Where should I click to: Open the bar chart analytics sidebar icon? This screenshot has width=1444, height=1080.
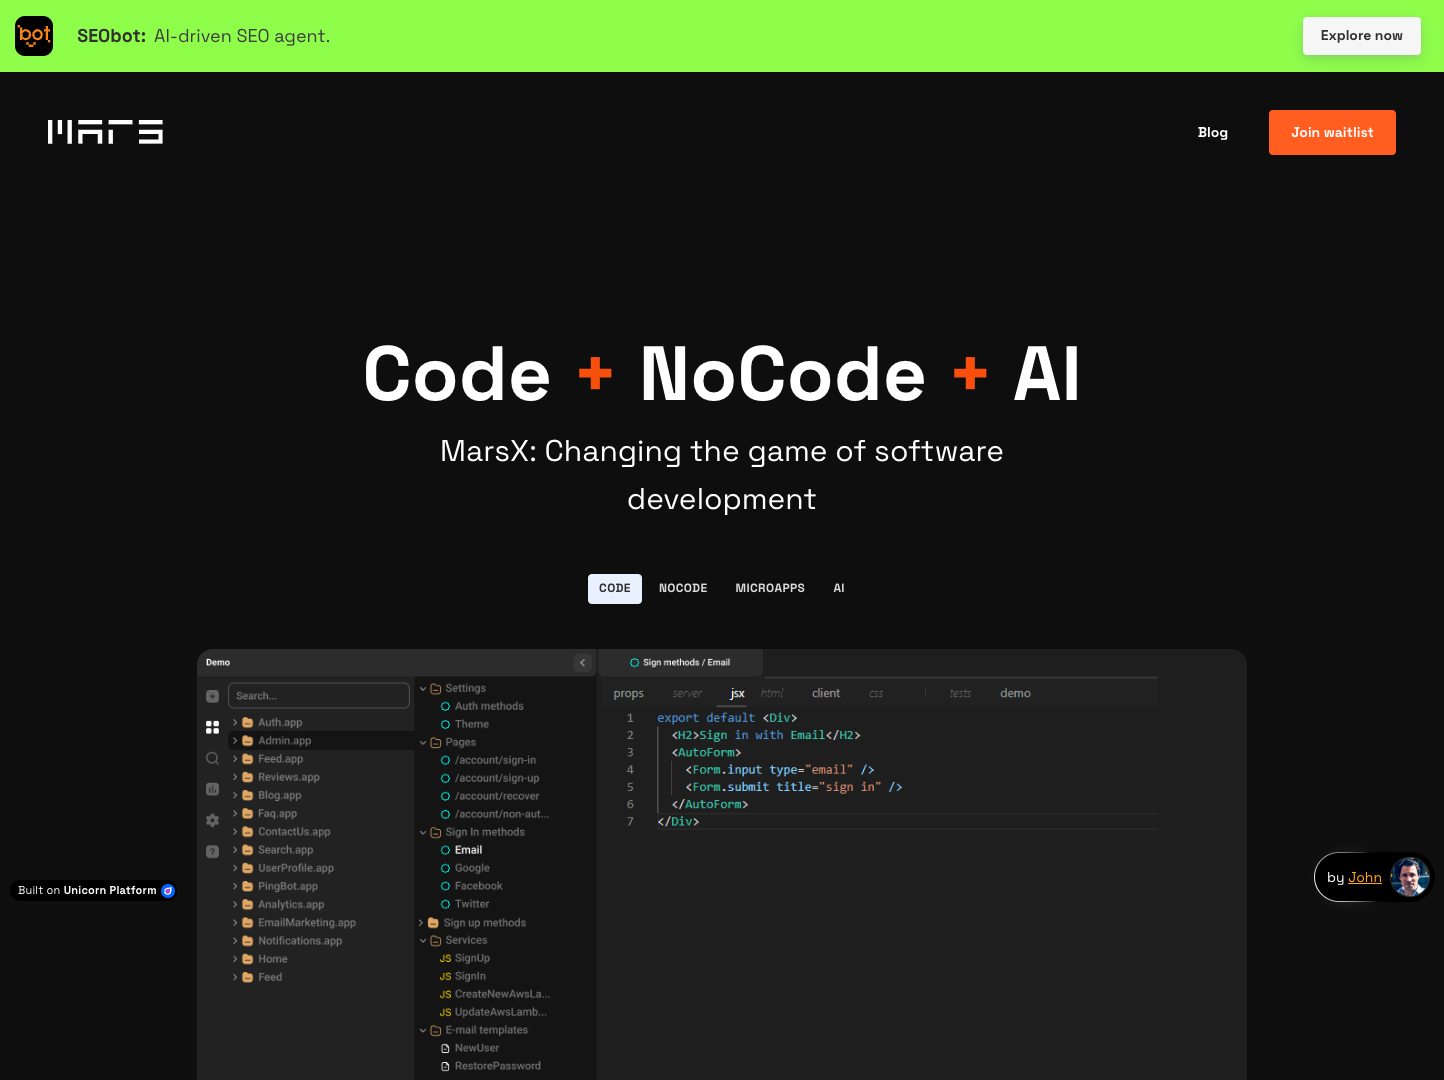click(212, 789)
